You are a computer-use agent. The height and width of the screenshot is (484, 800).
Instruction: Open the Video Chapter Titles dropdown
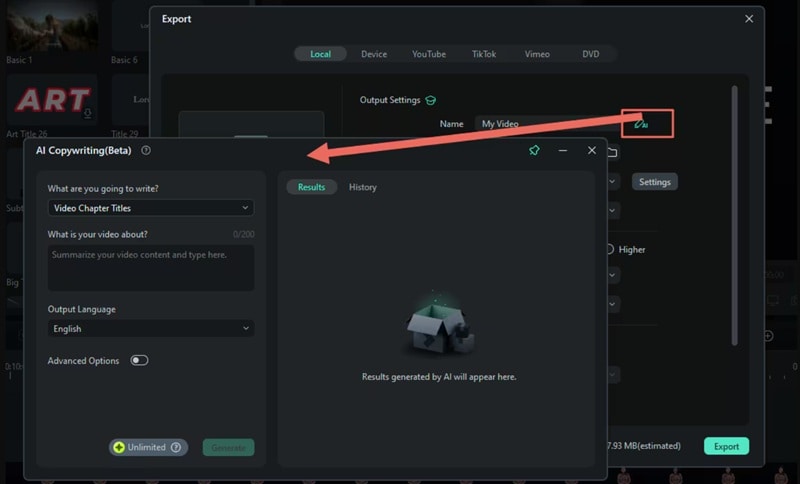coord(151,208)
